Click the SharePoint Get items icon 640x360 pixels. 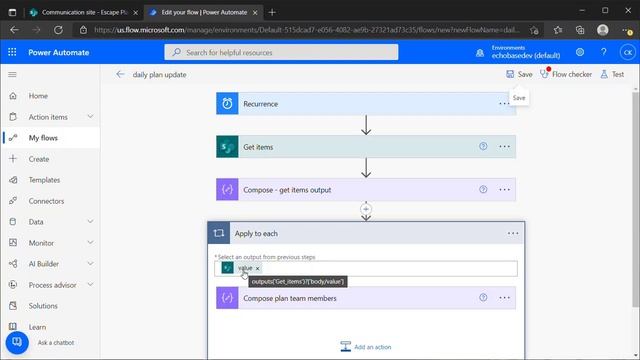[227, 147]
